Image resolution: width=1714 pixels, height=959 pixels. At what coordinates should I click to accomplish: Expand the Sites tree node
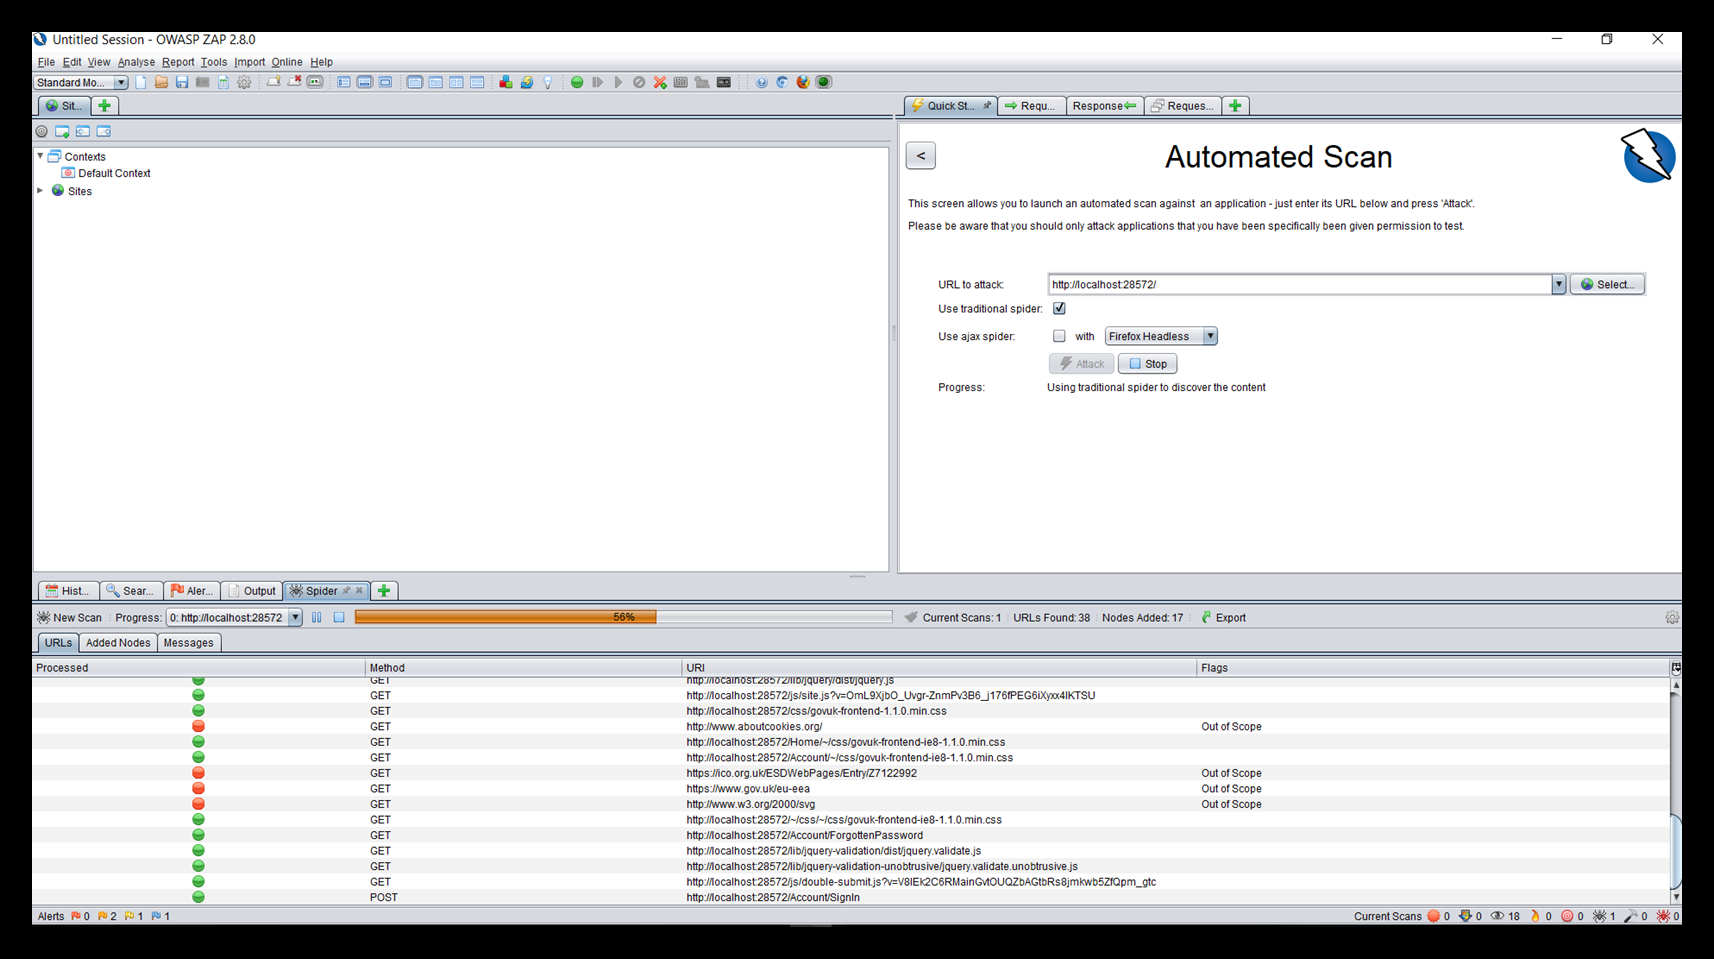coord(40,190)
